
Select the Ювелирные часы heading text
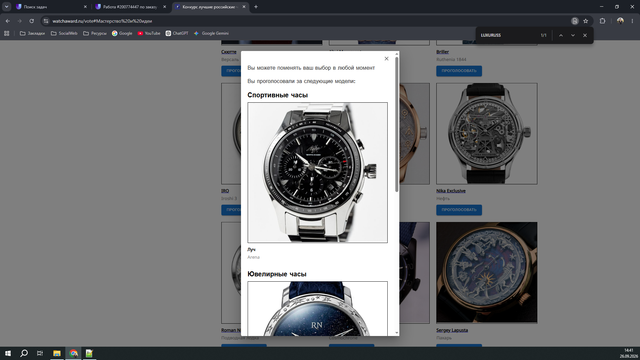point(277,274)
